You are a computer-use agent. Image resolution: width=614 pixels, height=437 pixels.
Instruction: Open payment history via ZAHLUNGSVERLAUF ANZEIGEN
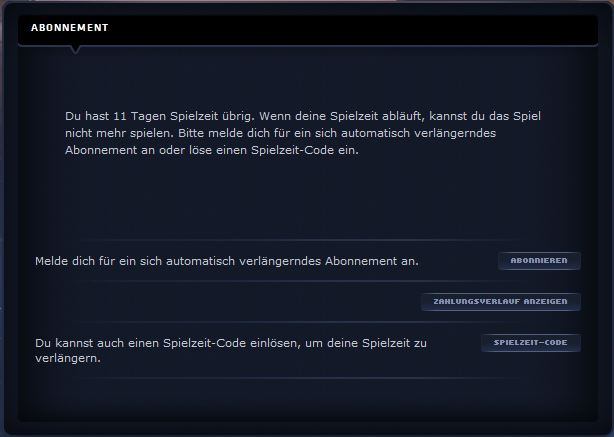coord(500,302)
